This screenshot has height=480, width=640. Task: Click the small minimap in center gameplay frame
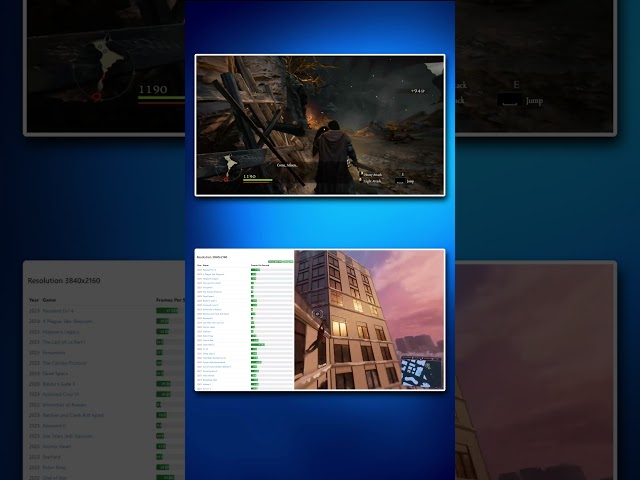[229, 168]
